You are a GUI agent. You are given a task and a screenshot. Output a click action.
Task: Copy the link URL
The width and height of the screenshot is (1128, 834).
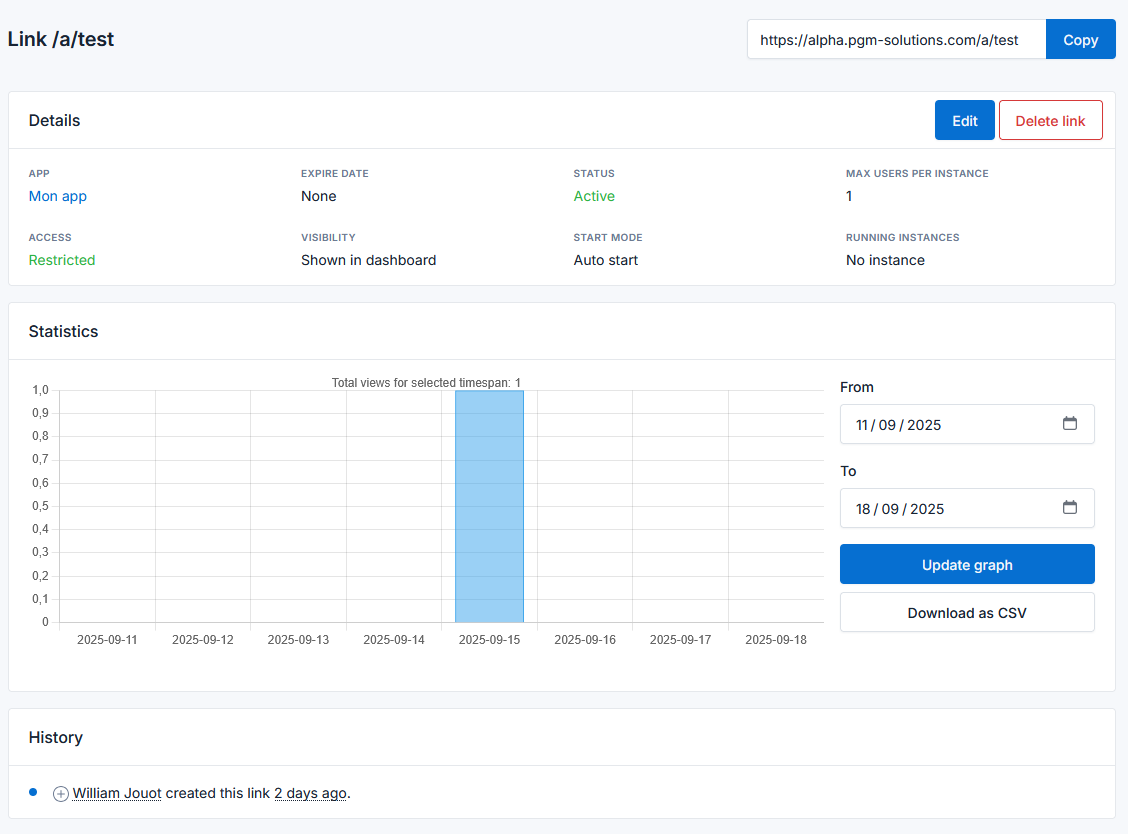1081,40
